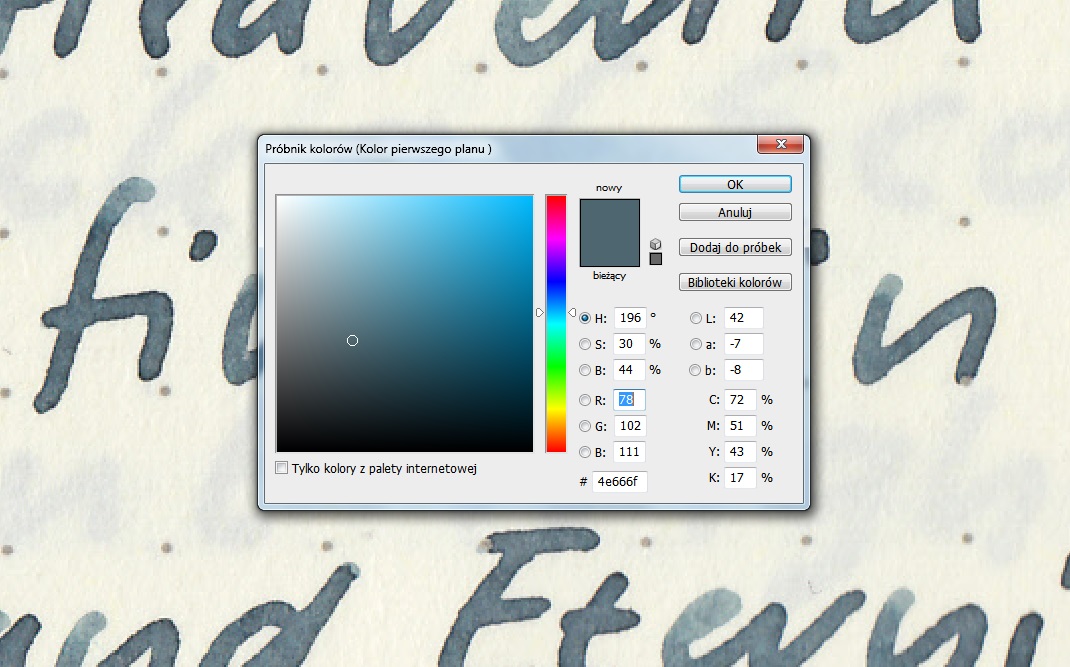Click the hex color field 4e666f
Viewport: 1070px width, 667px height.
(620, 482)
